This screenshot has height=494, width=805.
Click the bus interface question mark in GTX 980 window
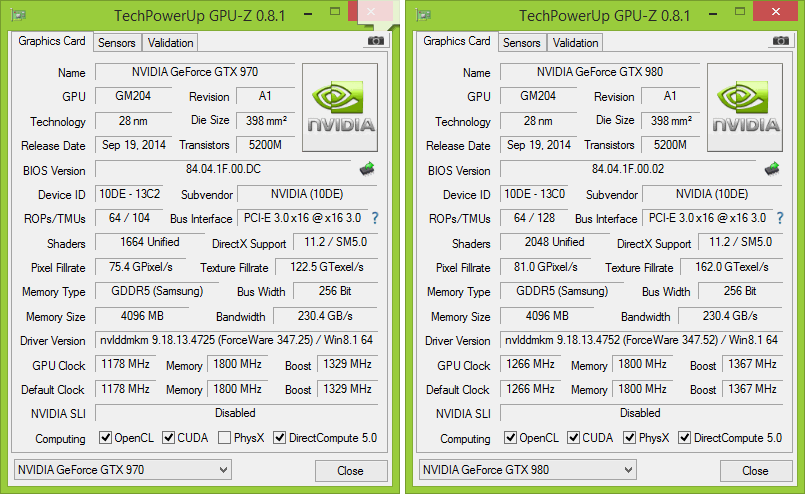(x=780, y=218)
